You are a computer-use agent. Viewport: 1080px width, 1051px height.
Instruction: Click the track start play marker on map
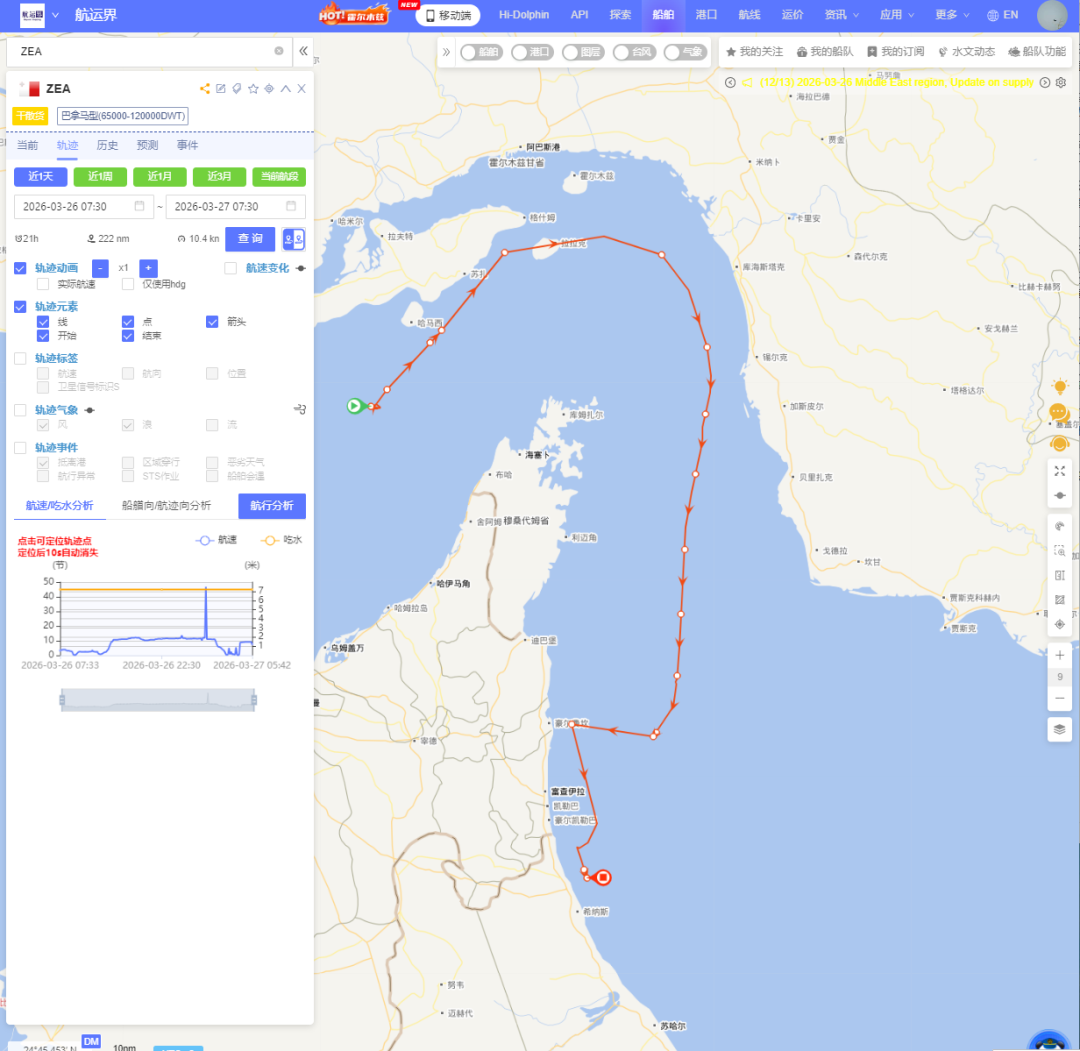[x=354, y=405]
